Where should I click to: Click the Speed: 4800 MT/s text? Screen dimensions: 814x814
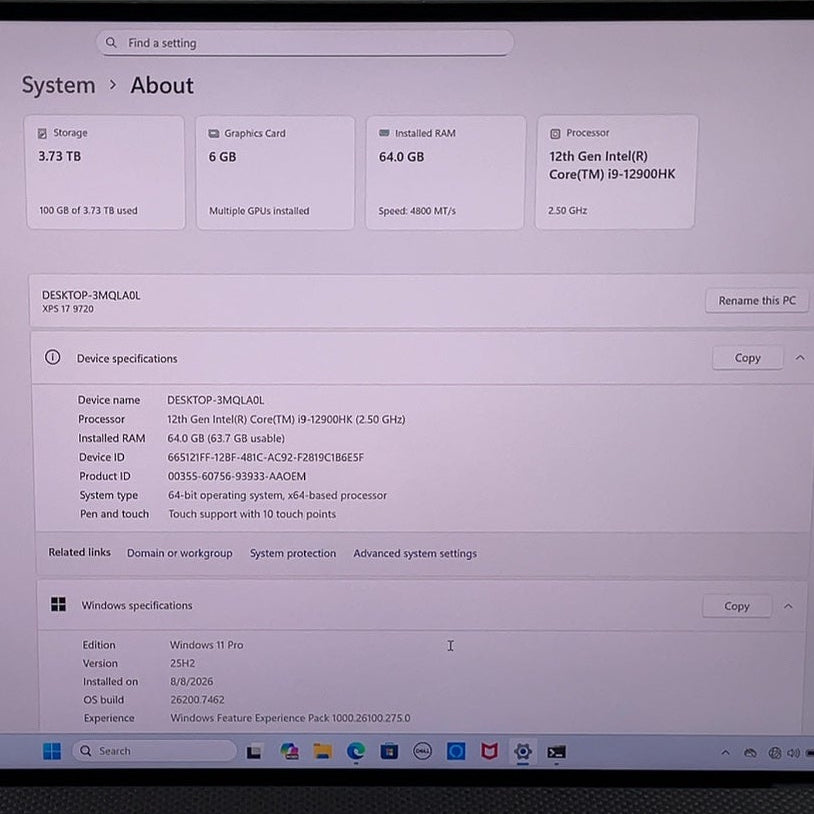(417, 211)
